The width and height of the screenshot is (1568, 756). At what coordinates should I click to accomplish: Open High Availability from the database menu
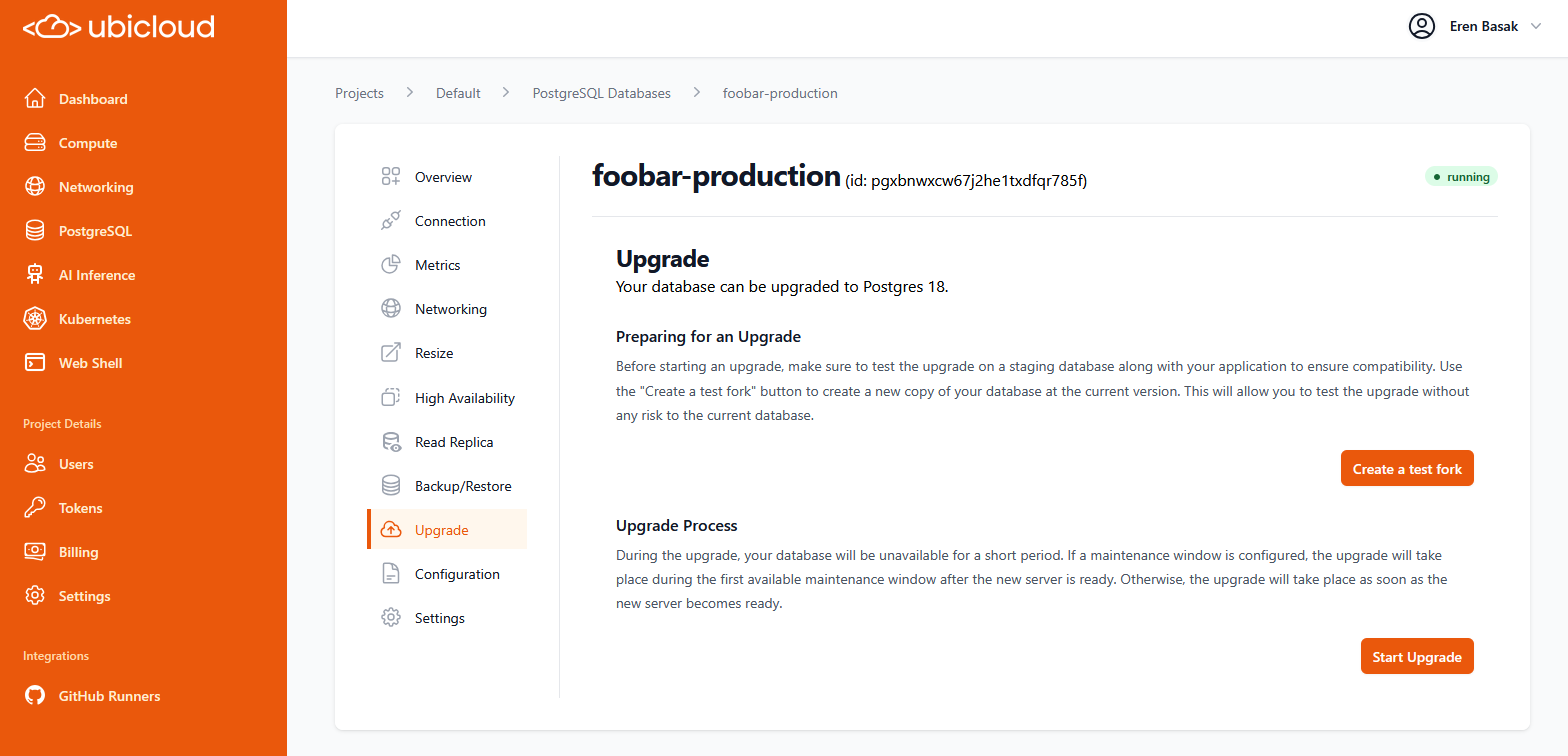[x=465, y=397]
